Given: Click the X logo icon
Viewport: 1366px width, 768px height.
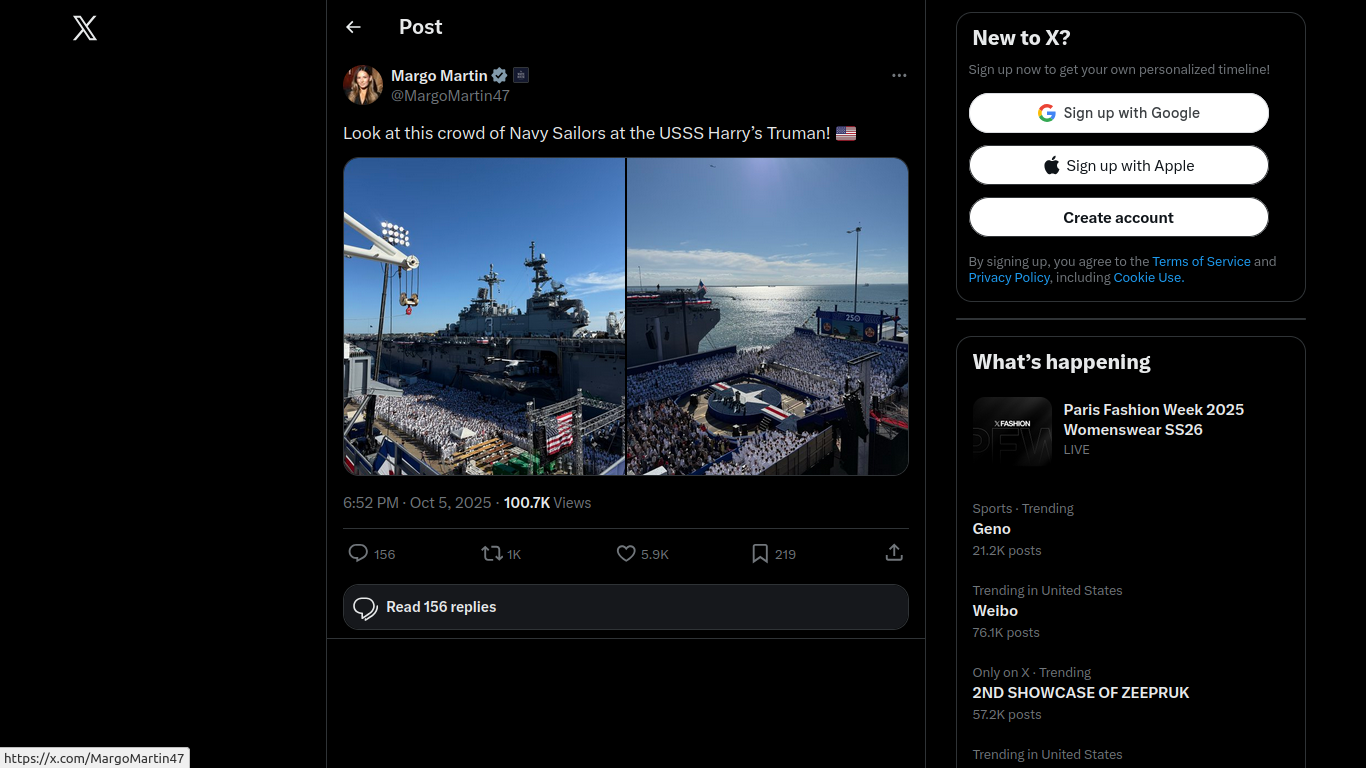Looking at the screenshot, I should tap(85, 28).
